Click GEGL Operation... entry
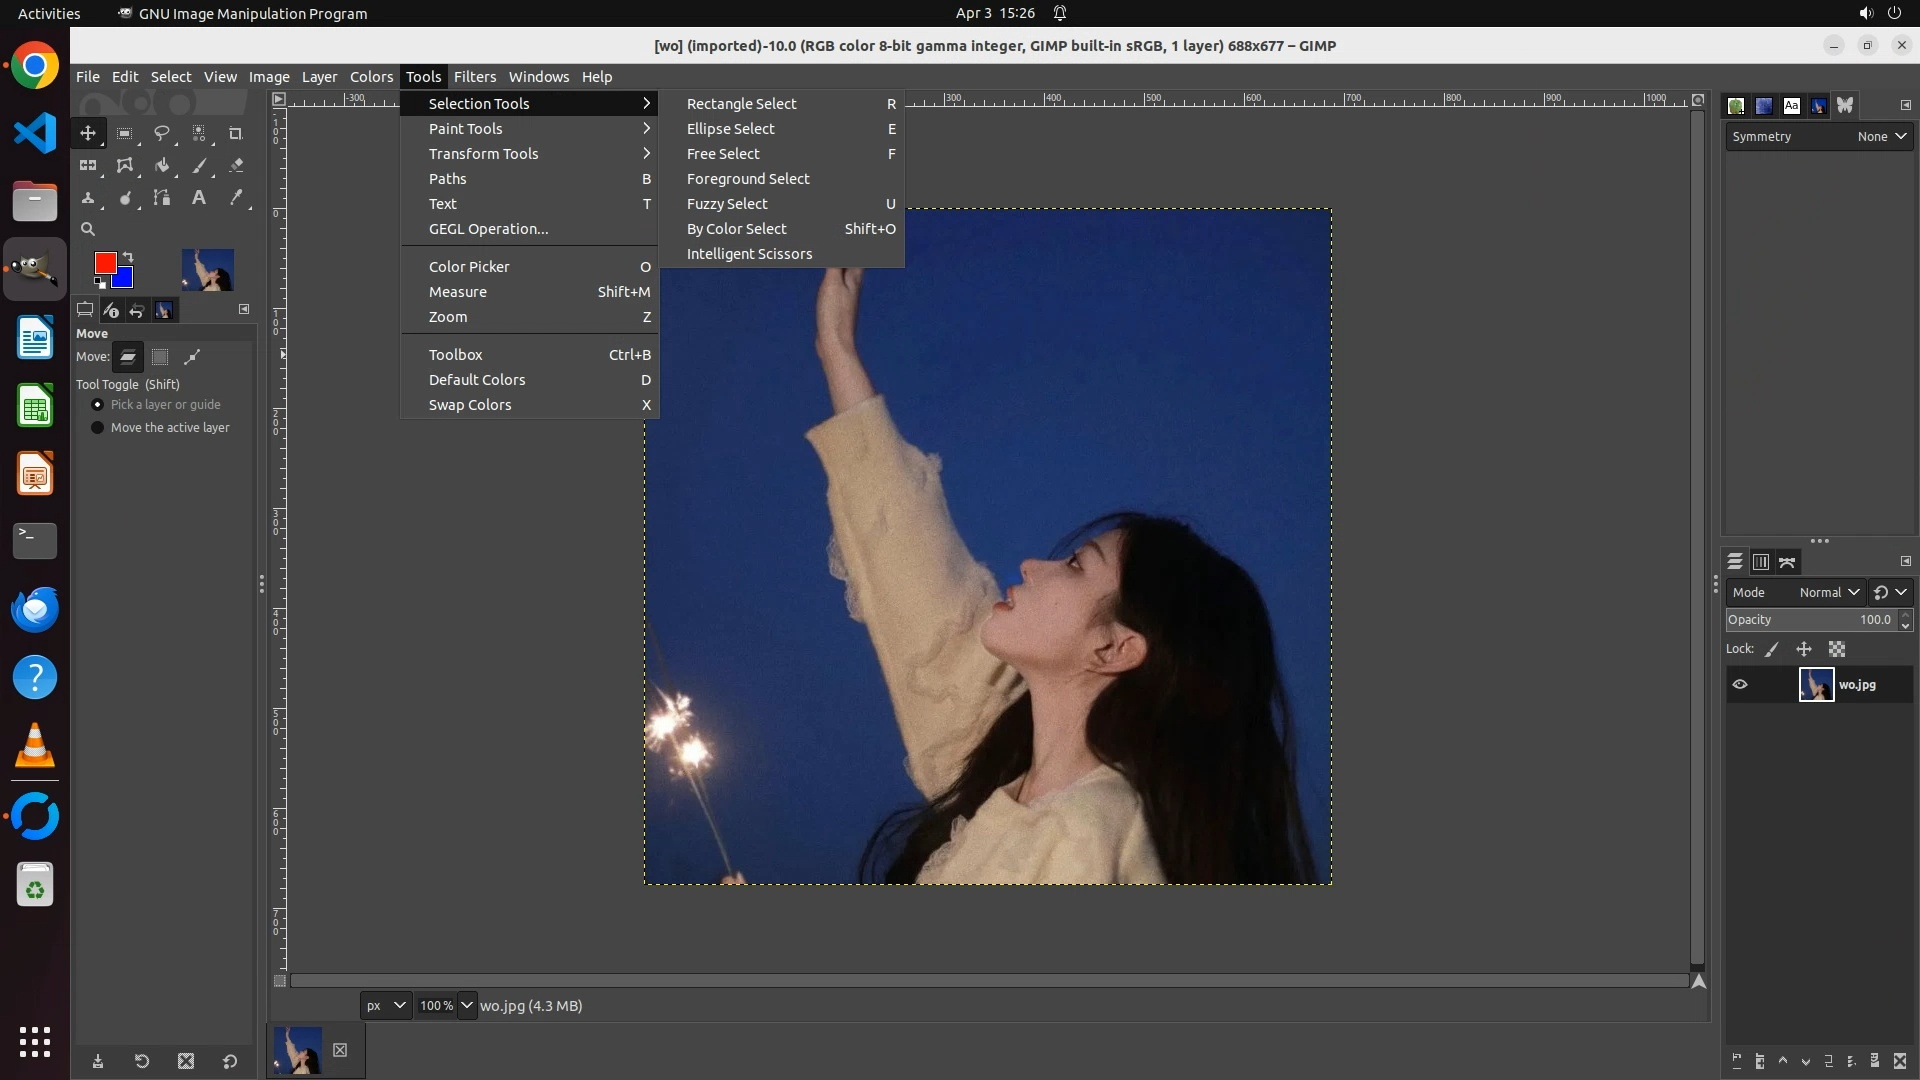This screenshot has width=1920, height=1080. 488,229
